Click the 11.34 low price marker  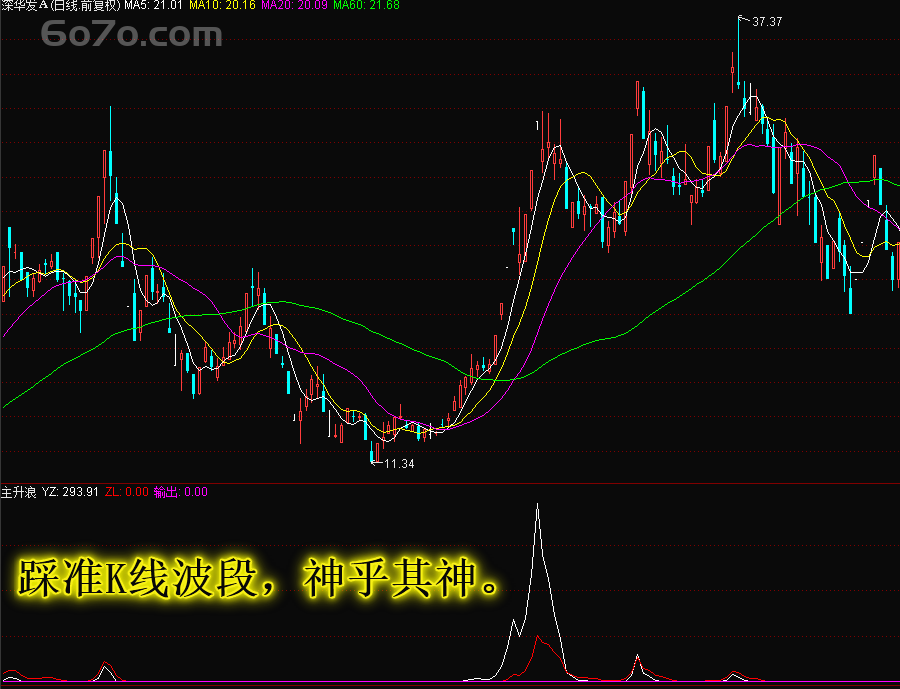[x=399, y=463]
